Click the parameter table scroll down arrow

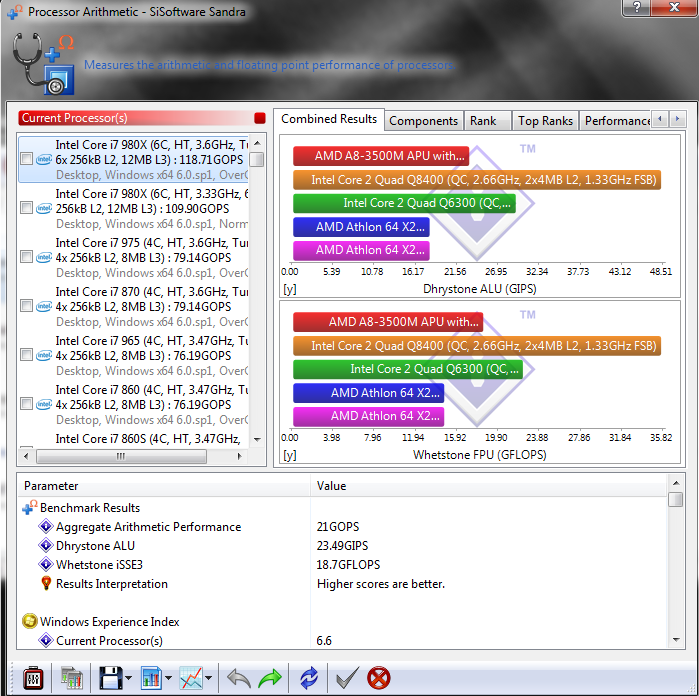click(x=676, y=640)
